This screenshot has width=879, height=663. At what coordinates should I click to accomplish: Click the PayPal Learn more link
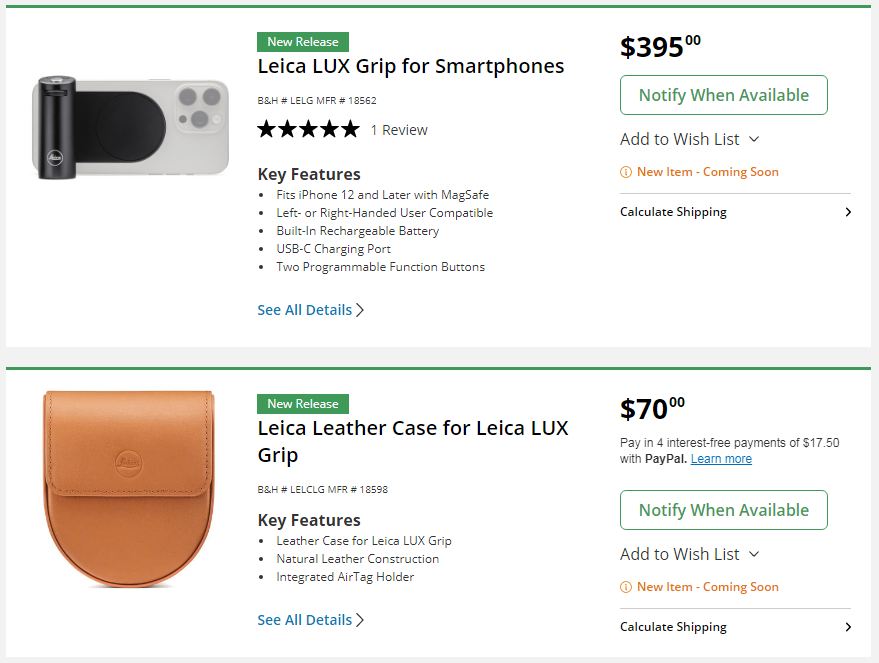pyautogui.click(x=721, y=459)
